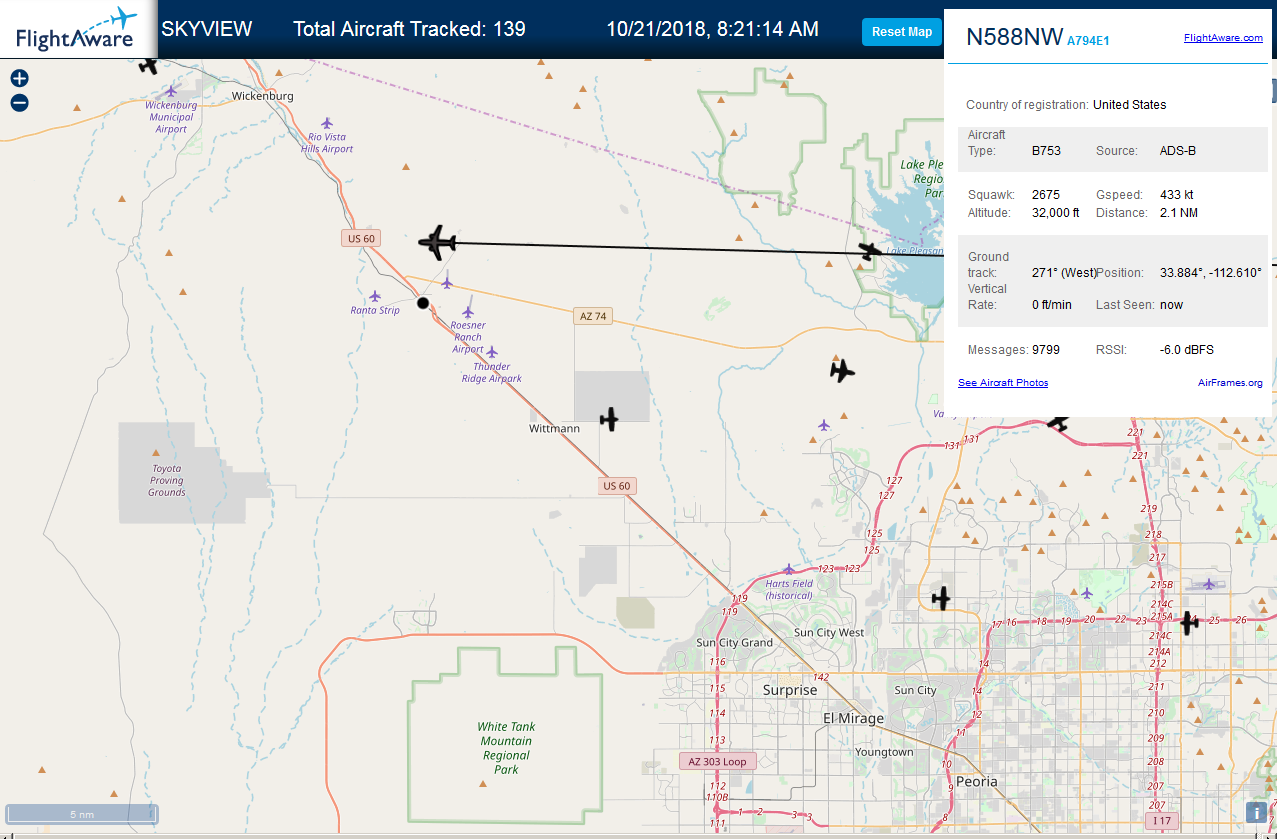Click the Wickenburg Municipal Airport icon
The height and width of the screenshot is (839, 1277).
(172, 92)
